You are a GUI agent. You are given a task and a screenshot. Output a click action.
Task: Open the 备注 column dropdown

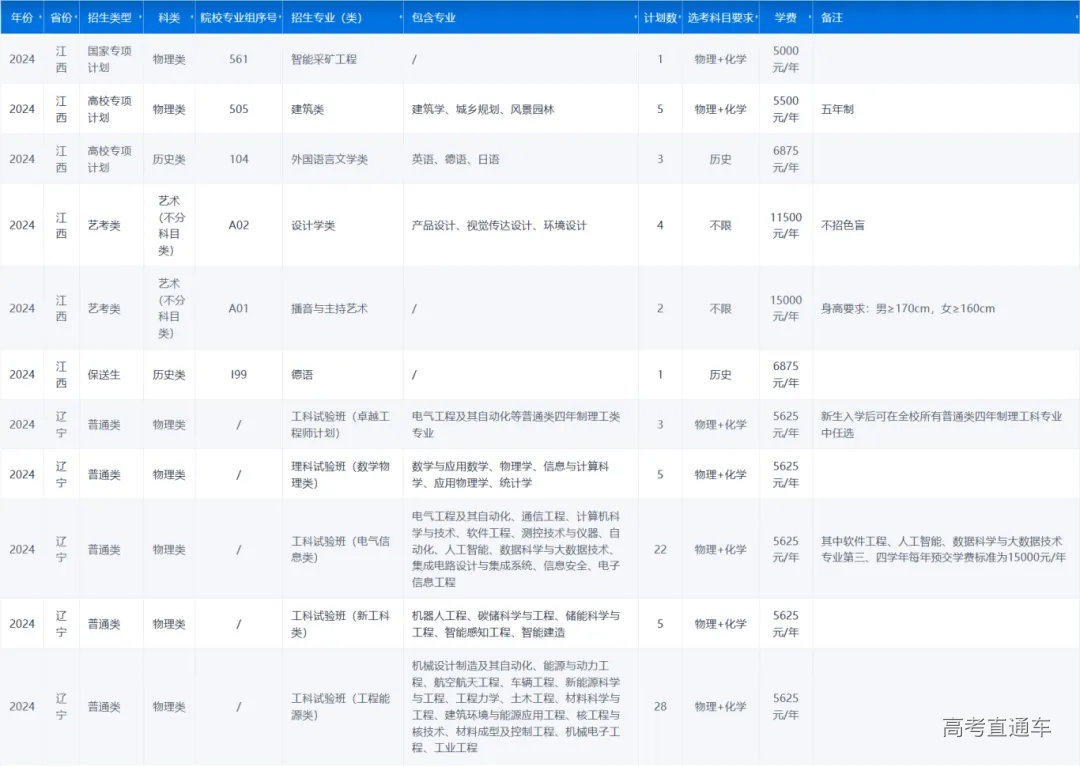(x=1075, y=17)
